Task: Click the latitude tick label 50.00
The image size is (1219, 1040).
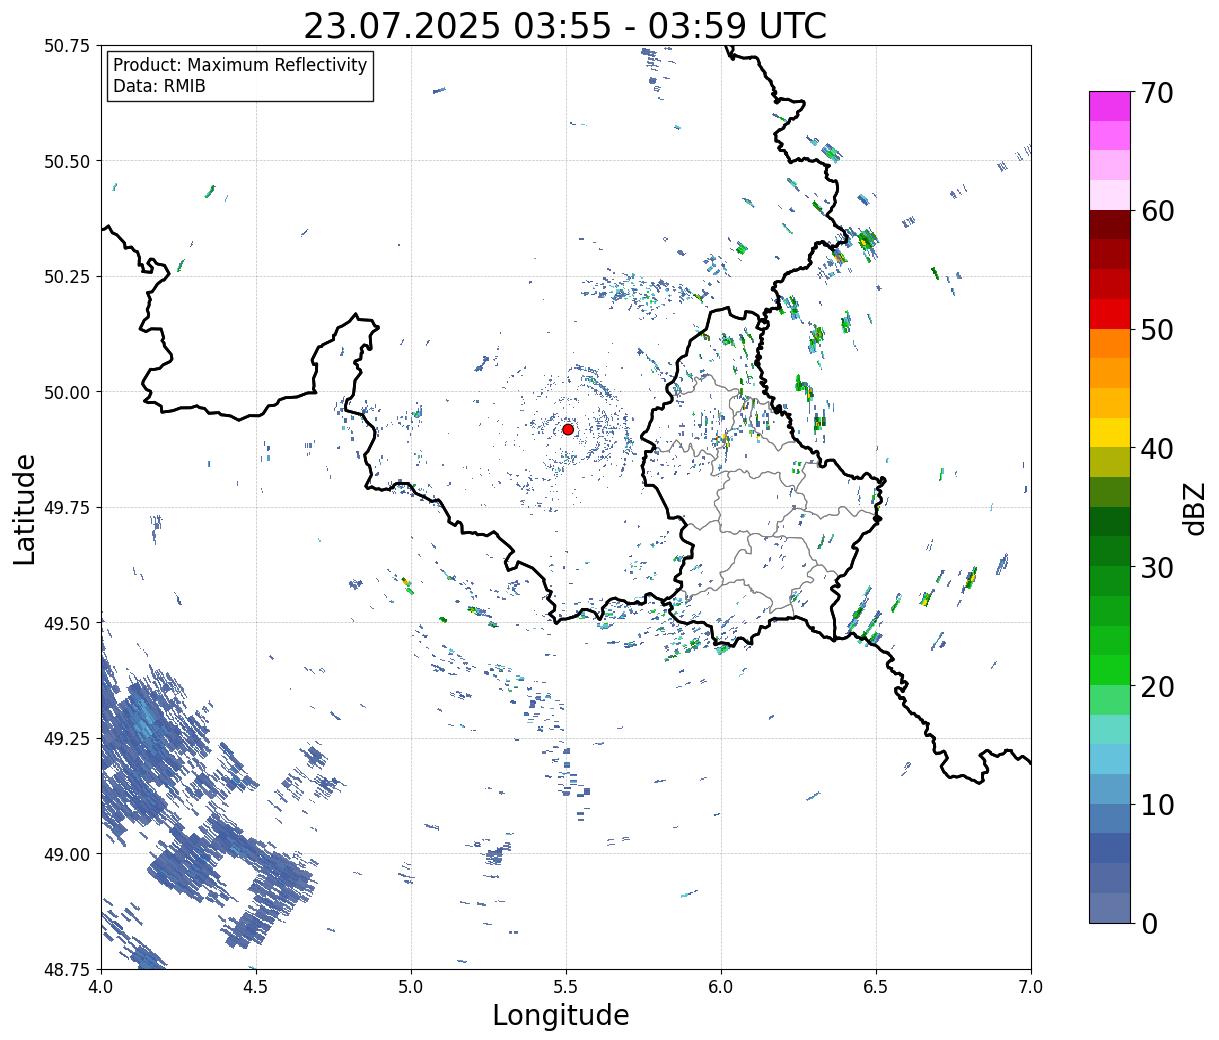Action: click(x=67, y=392)
